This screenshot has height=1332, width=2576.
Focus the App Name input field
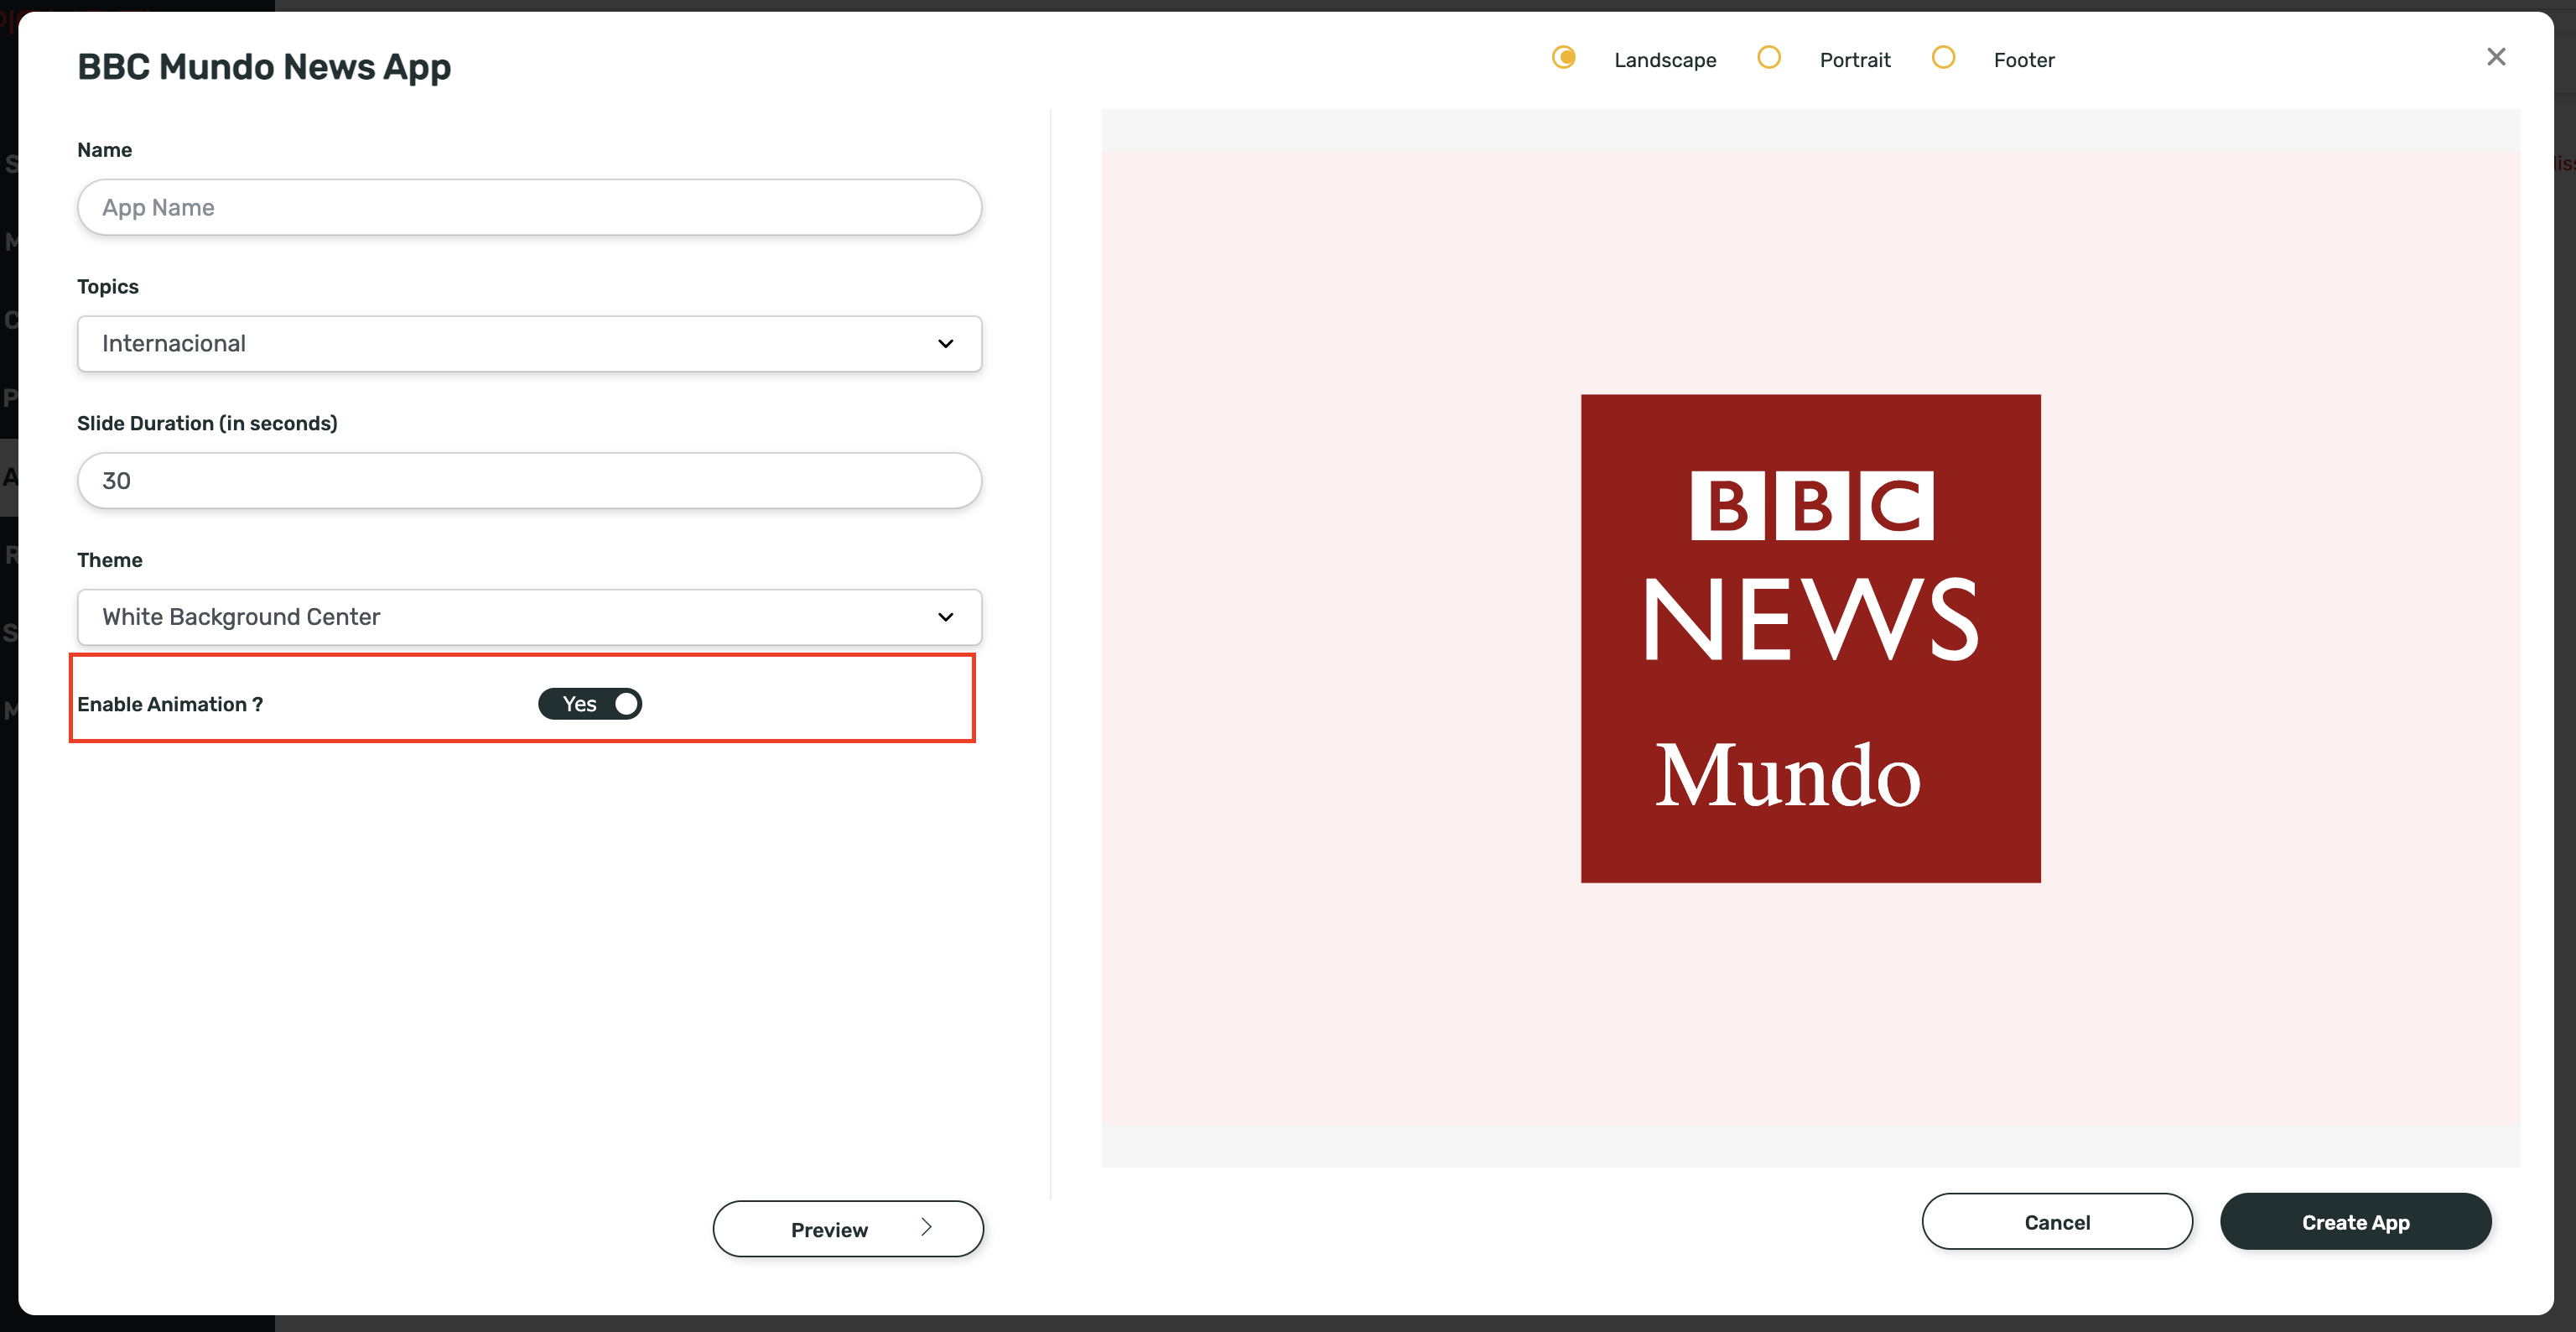click(529, 208)
